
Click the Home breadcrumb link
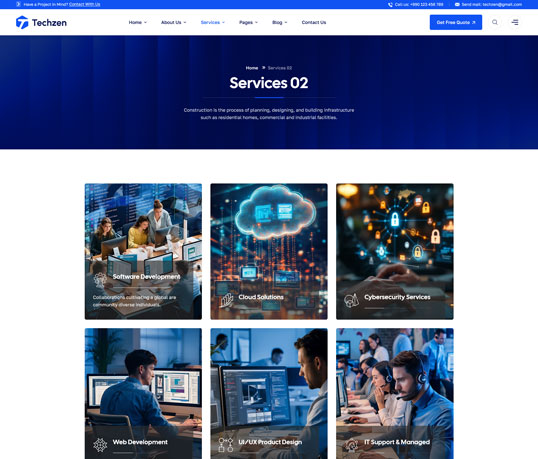coord(252,68)
